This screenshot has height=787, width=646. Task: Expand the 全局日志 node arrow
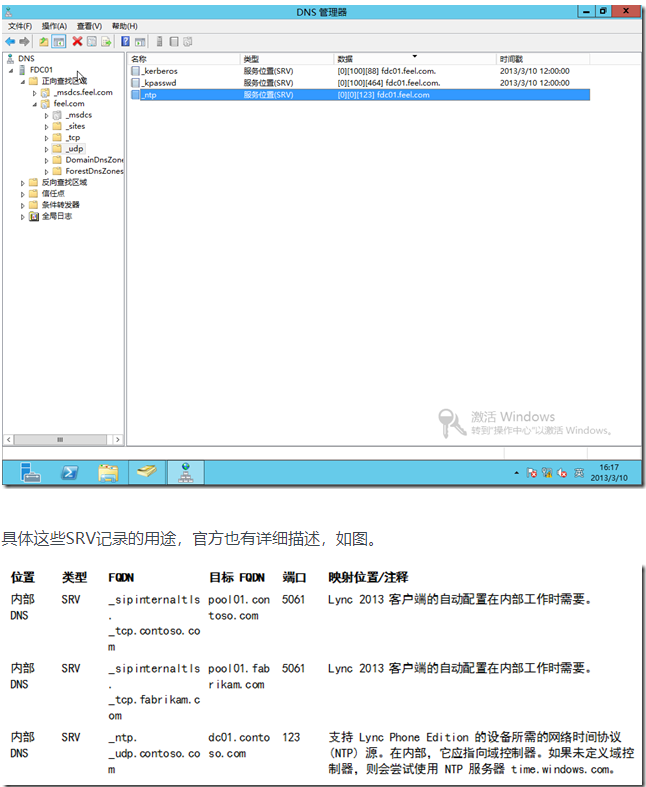pyautogui.click(x=23, y=217)
